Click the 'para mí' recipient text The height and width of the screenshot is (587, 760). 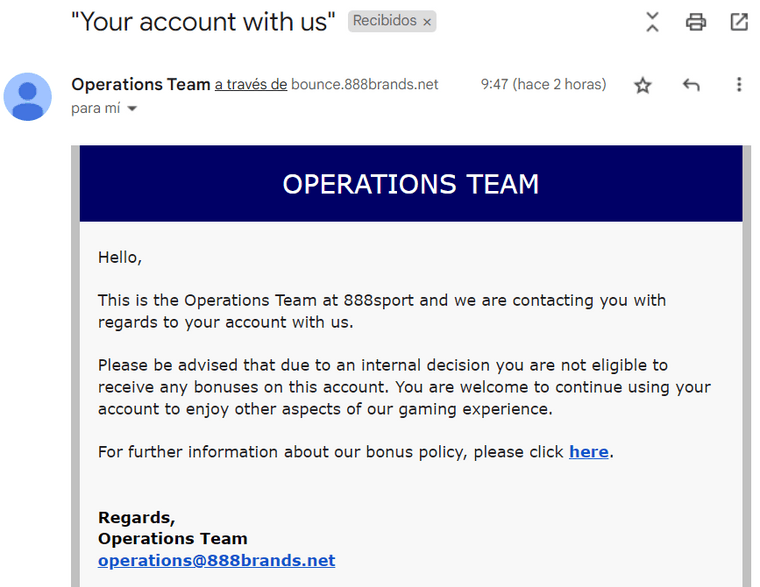[95, 108]
